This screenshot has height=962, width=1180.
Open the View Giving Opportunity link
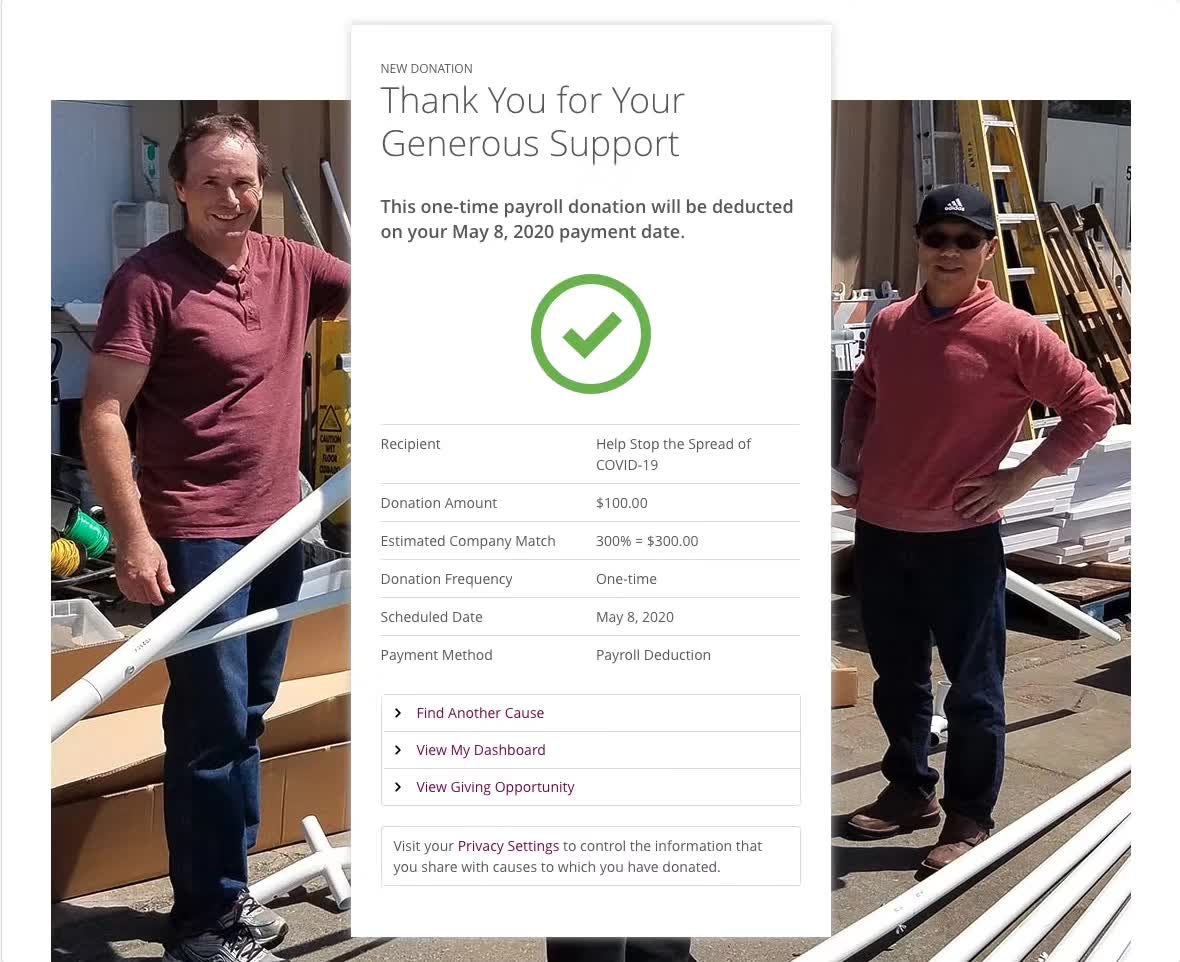[x=495, y=787]
